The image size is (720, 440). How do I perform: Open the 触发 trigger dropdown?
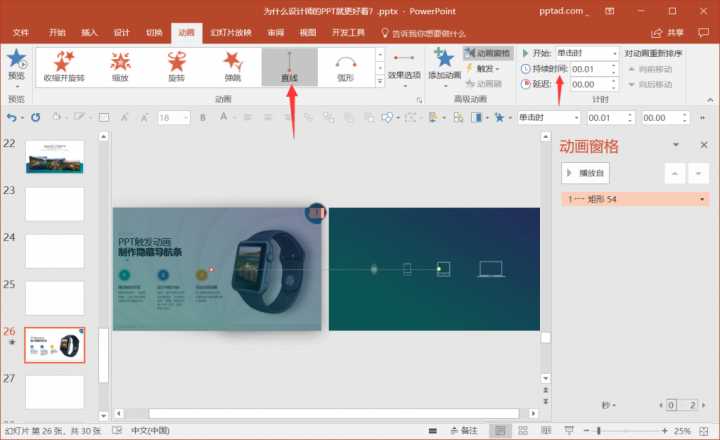[x=484, y=68]
